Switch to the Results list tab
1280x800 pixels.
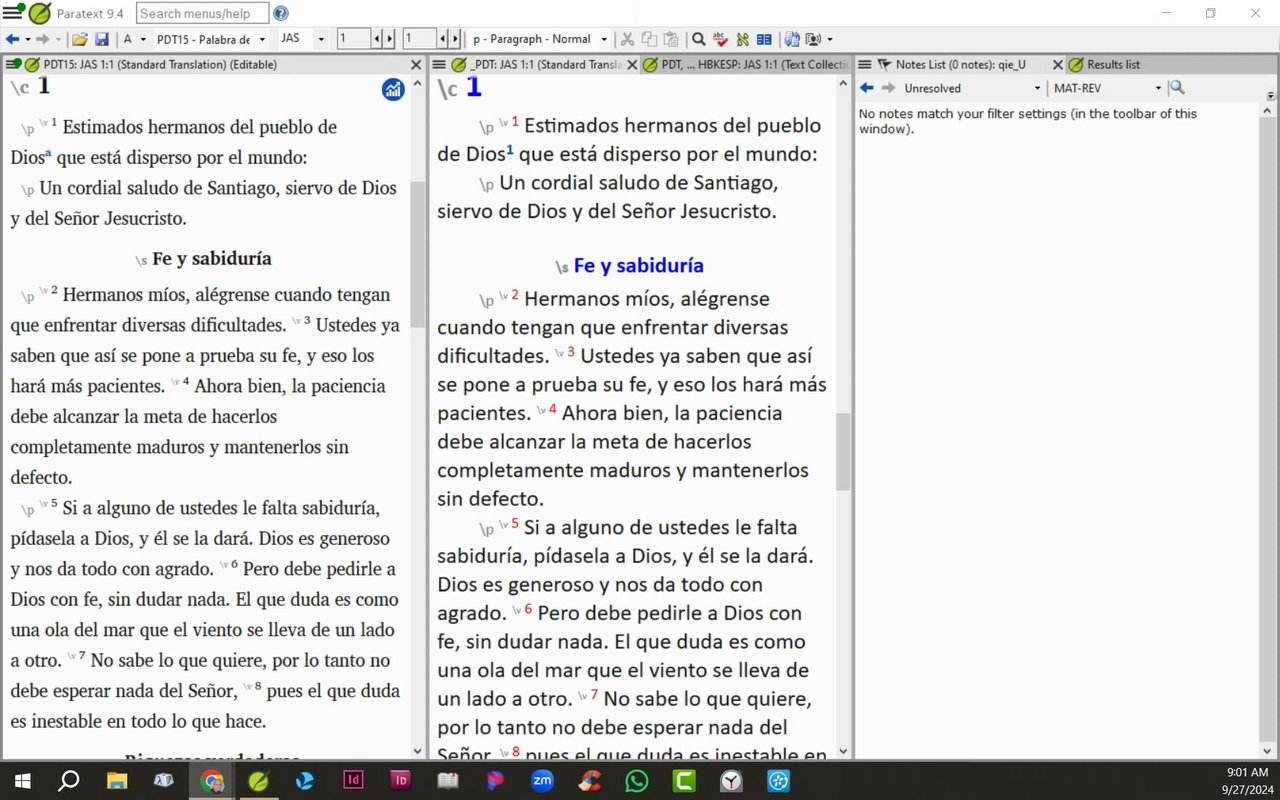coord(1112,64)
